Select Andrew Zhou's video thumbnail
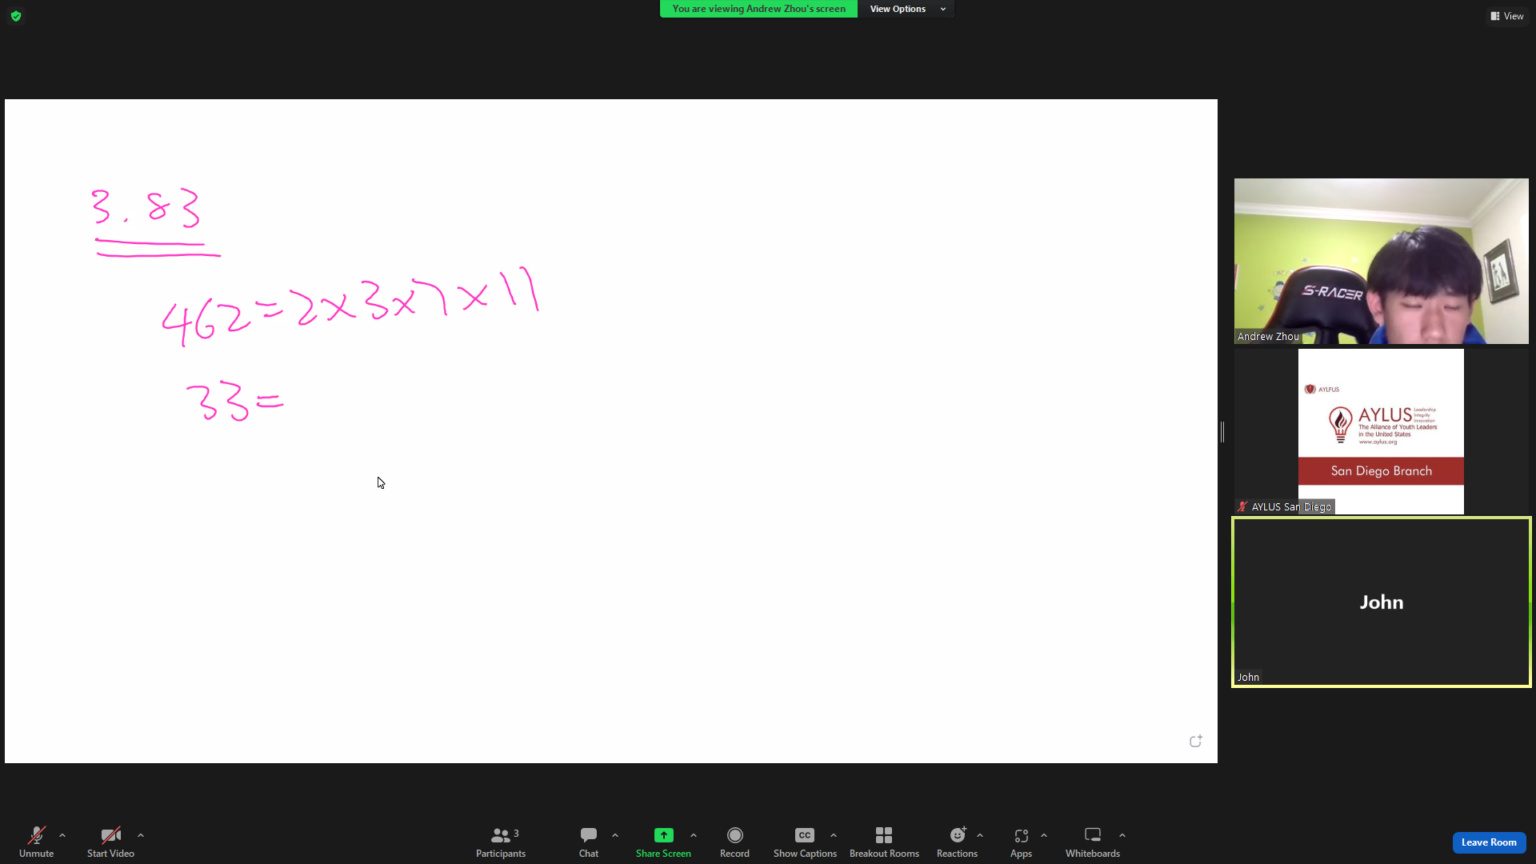1536x864 pixels. [x=1381, y=261]
